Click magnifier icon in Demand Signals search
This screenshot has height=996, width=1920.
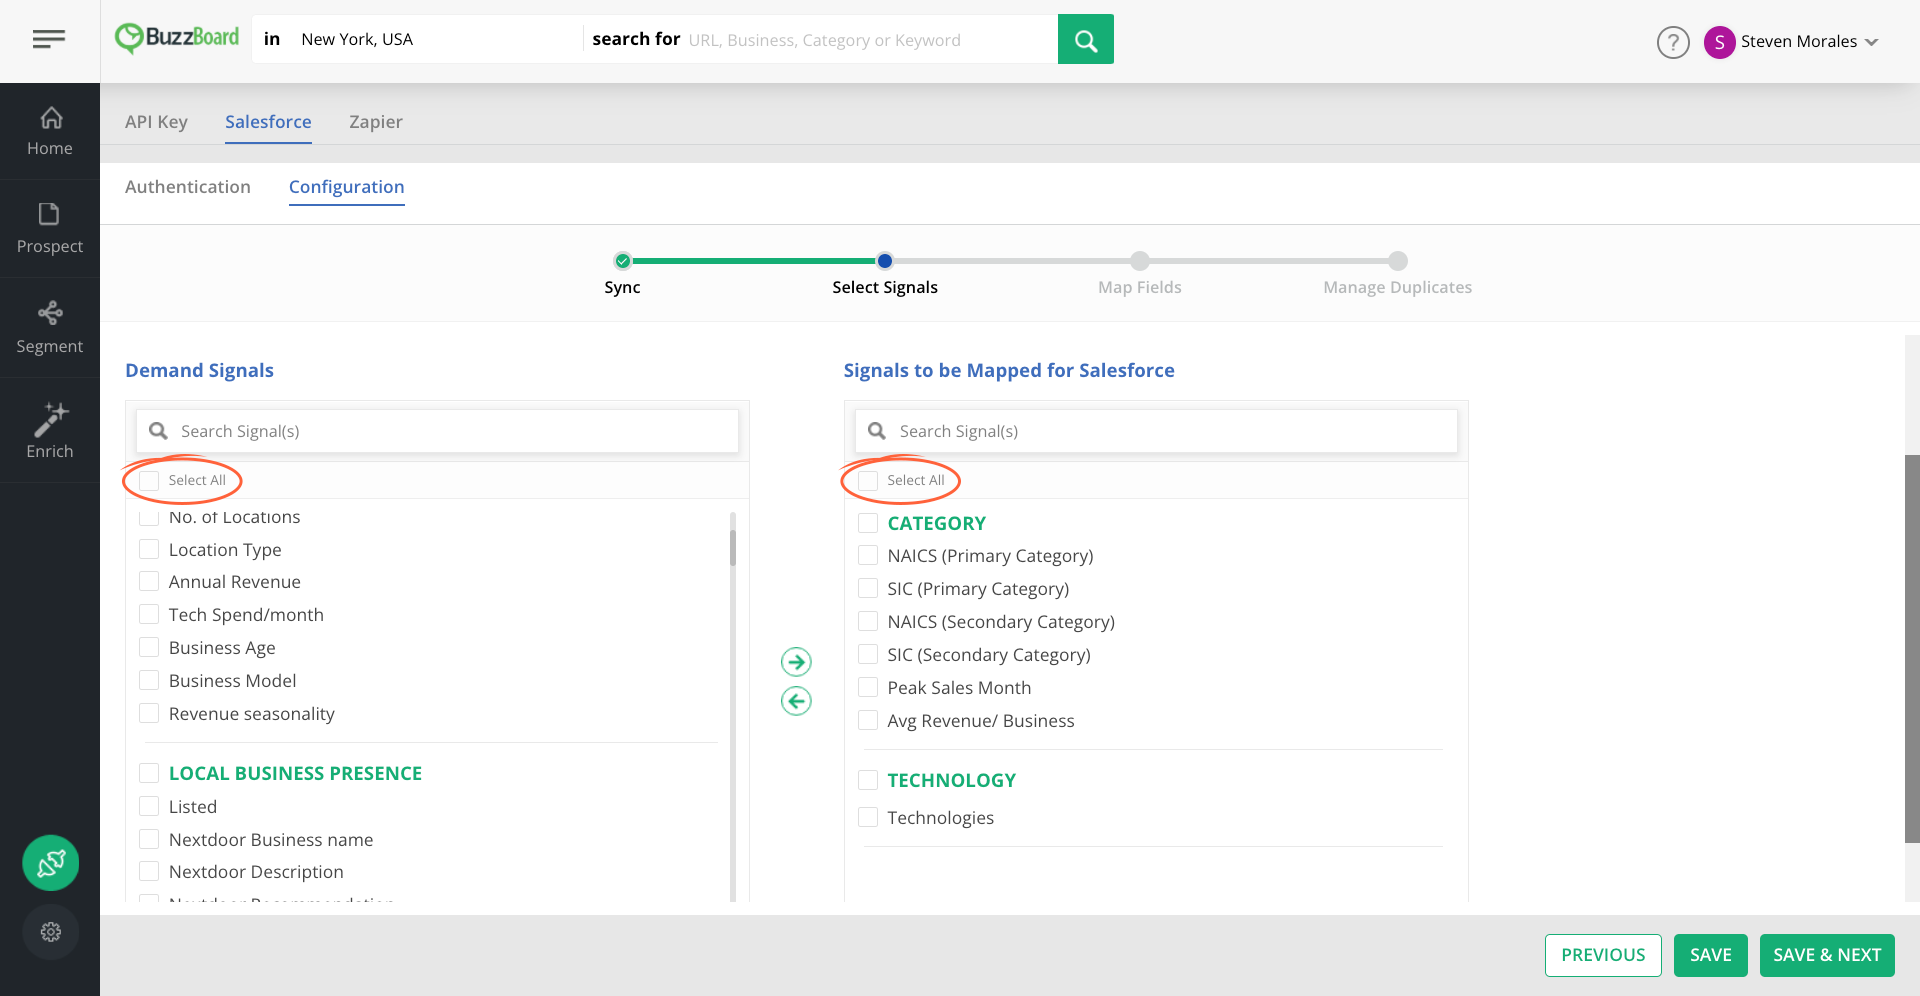(x=158, y=431)
